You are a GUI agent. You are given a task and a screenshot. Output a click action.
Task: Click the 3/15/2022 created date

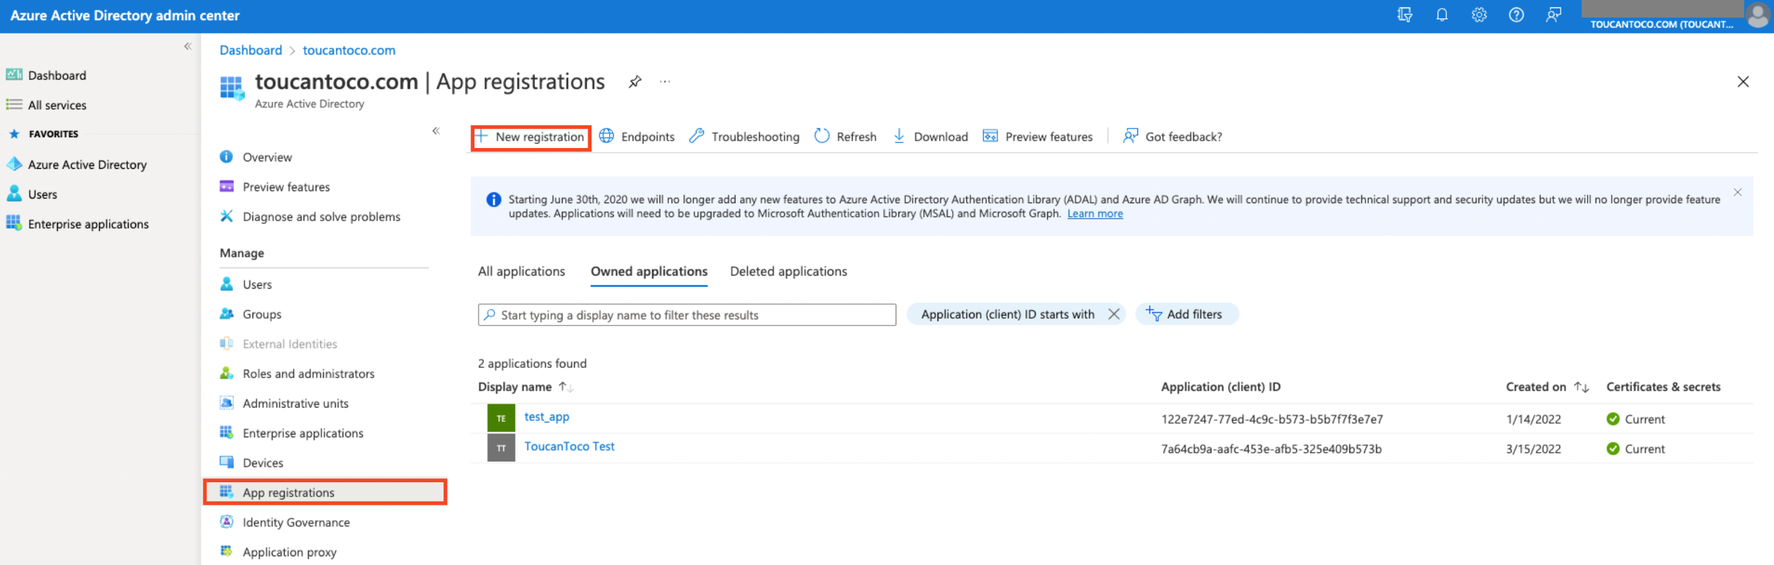(x=1533, y=449)
